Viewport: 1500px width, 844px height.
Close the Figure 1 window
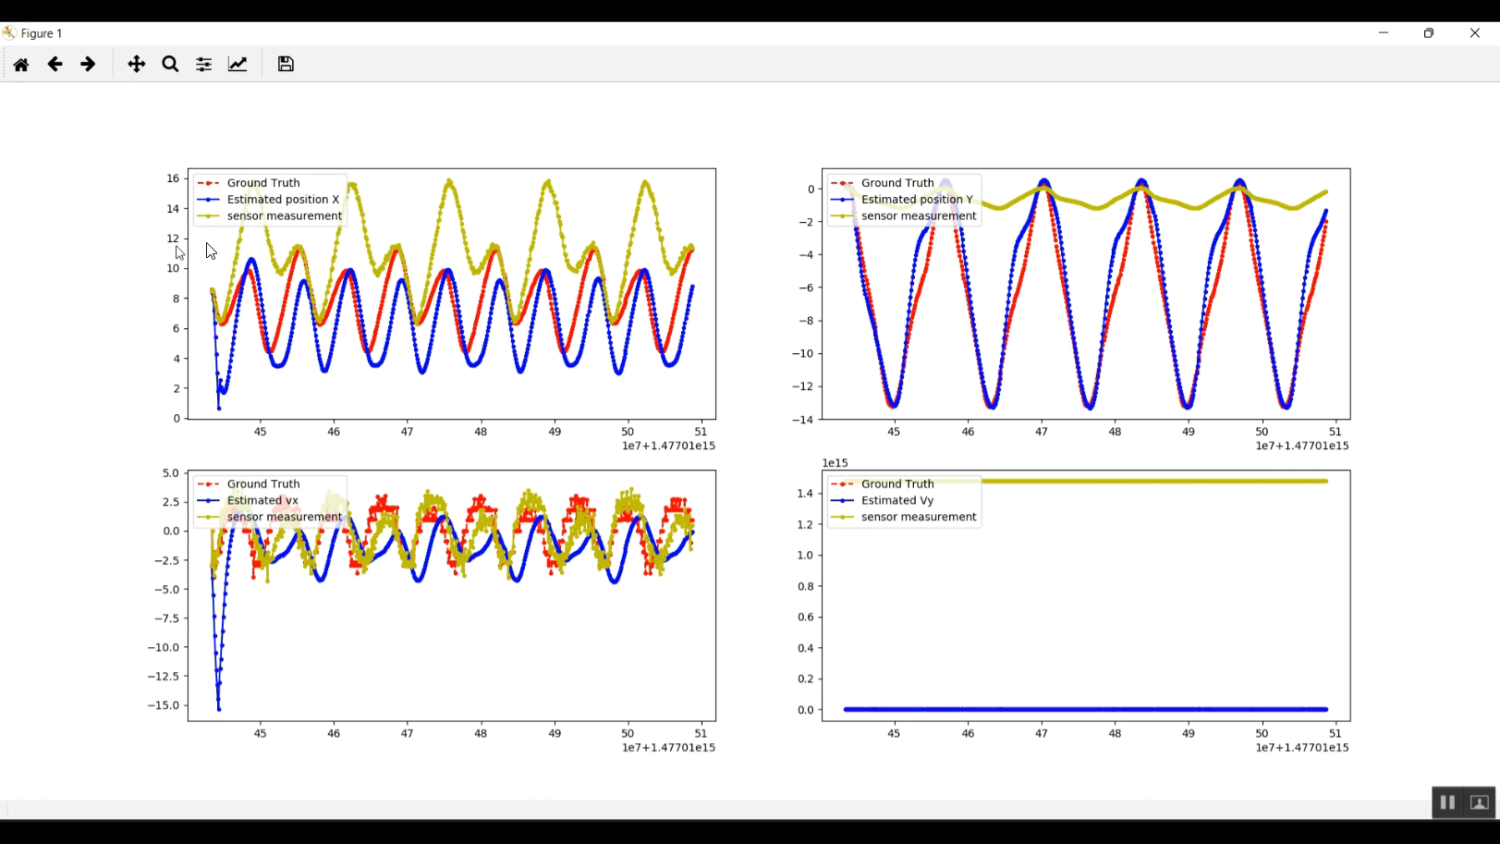[x=1474, y=33]
